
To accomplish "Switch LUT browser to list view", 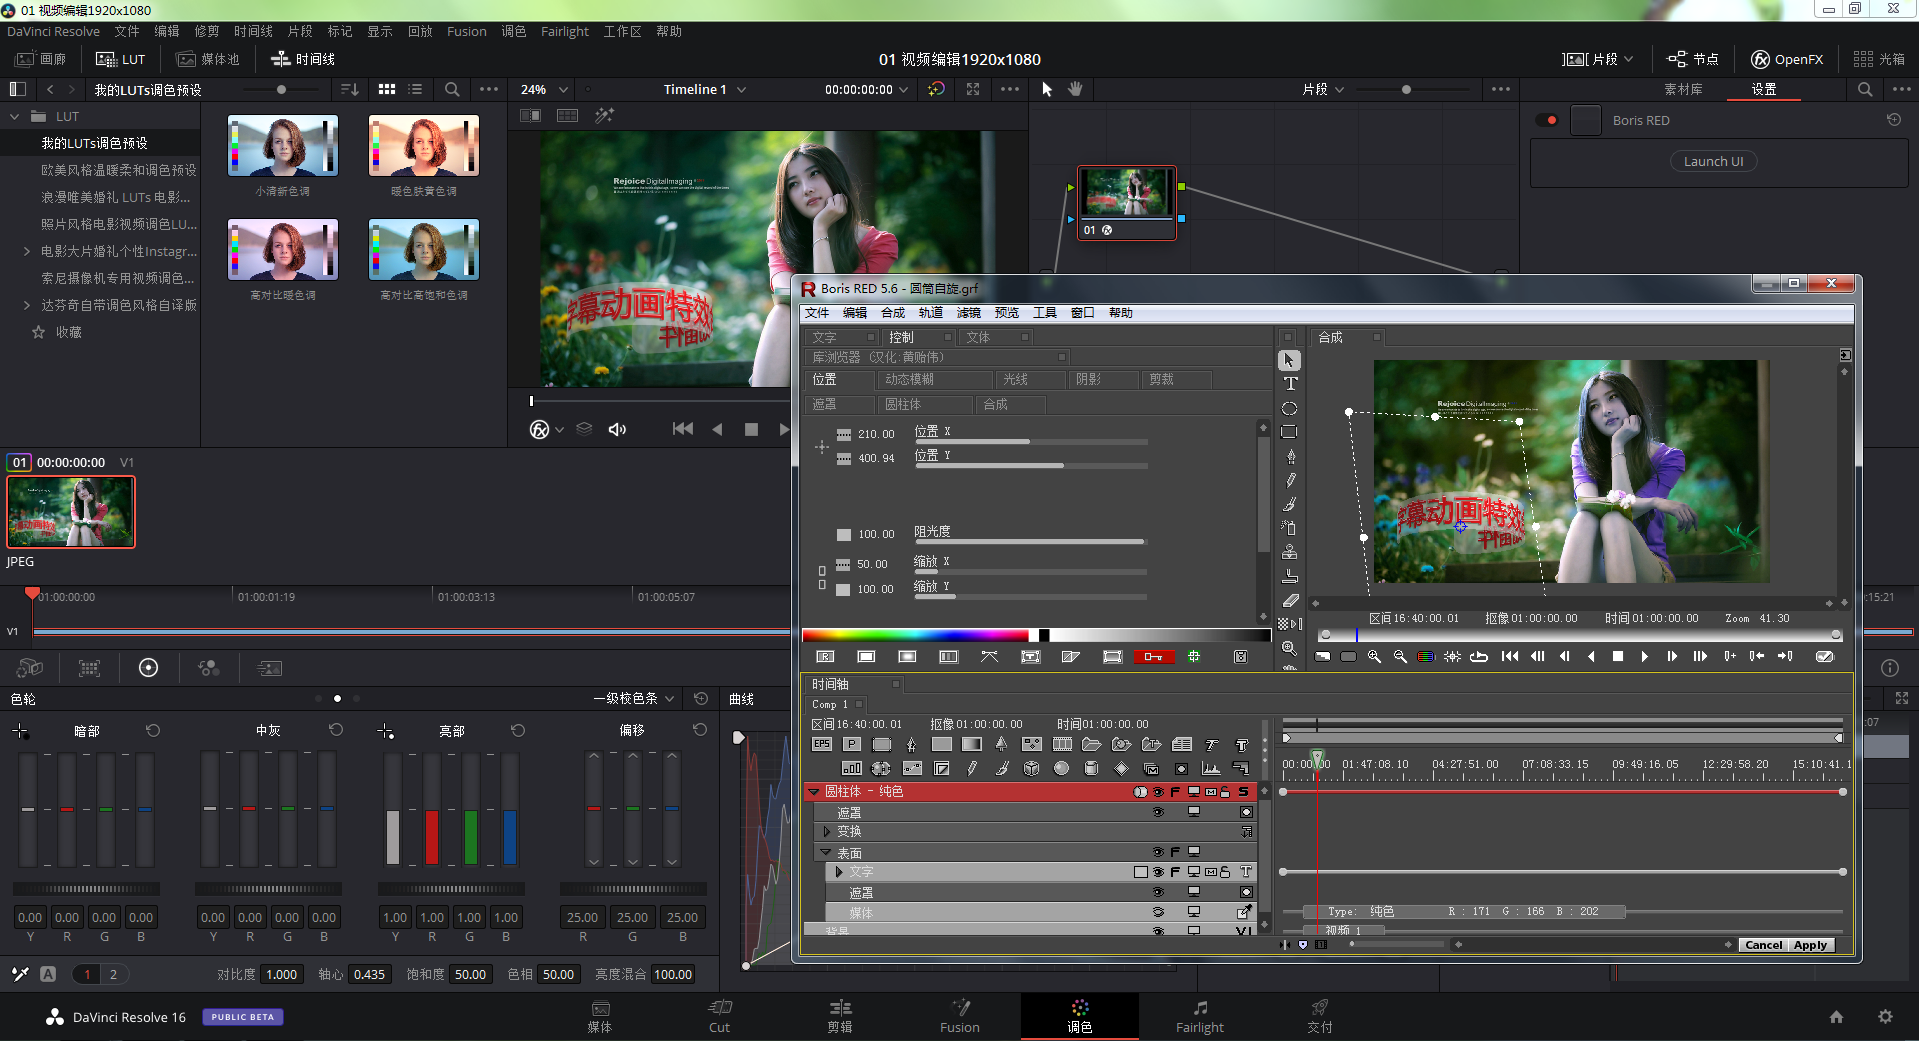I will (415, 89).
